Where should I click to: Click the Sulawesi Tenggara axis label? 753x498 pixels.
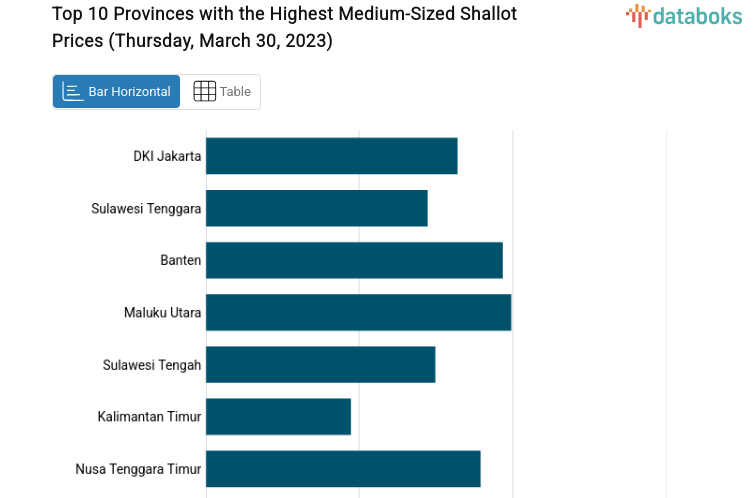coord(146,208)
